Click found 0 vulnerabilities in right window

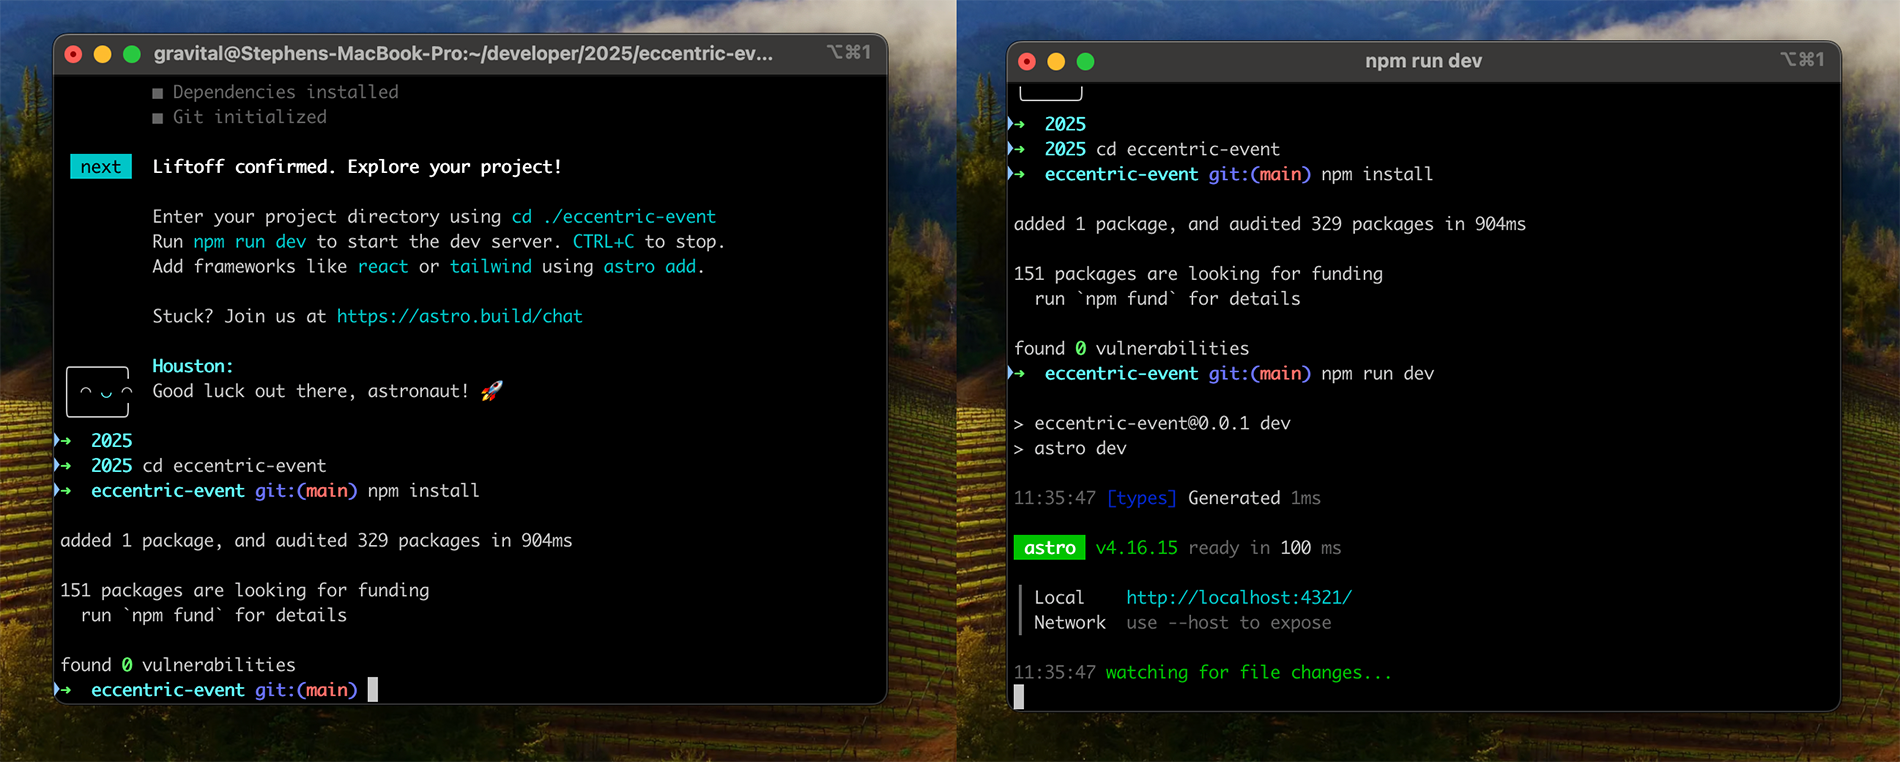(1132, 348)
